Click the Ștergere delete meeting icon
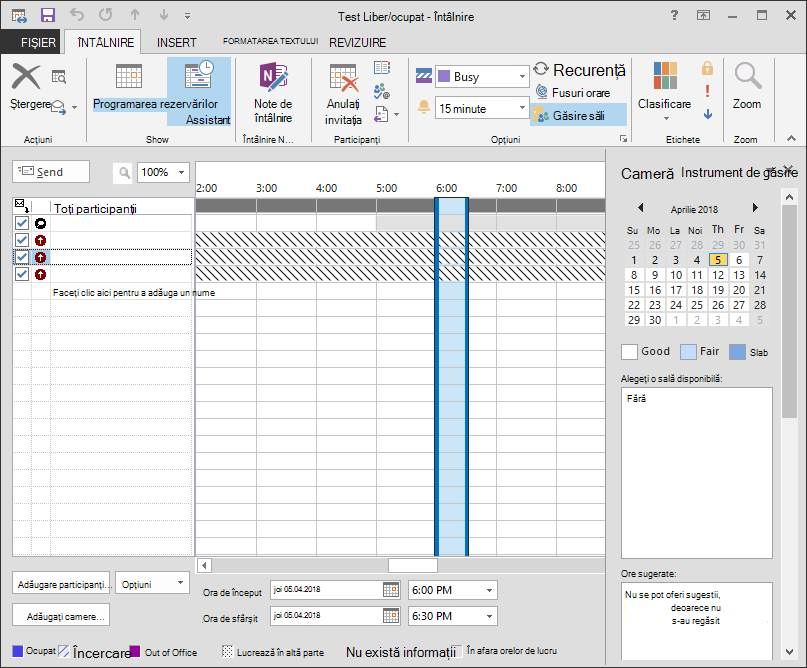Viewport: 807px width, 668px height. tap(26, 76)
